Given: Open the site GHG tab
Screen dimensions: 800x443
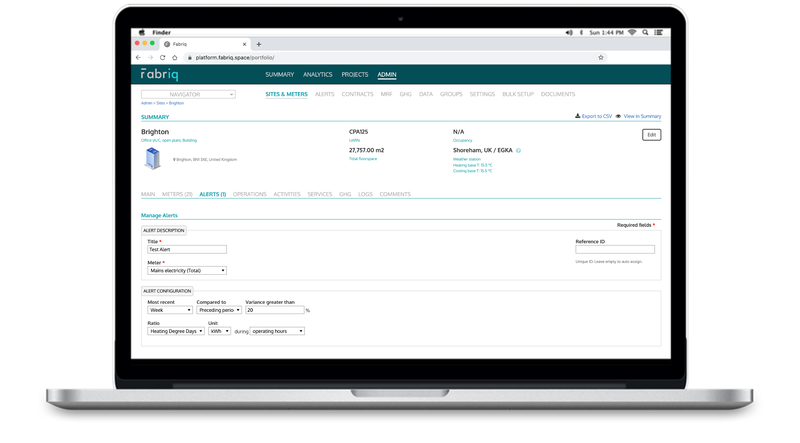Looking at the screenshot, I should coord(345,194).
